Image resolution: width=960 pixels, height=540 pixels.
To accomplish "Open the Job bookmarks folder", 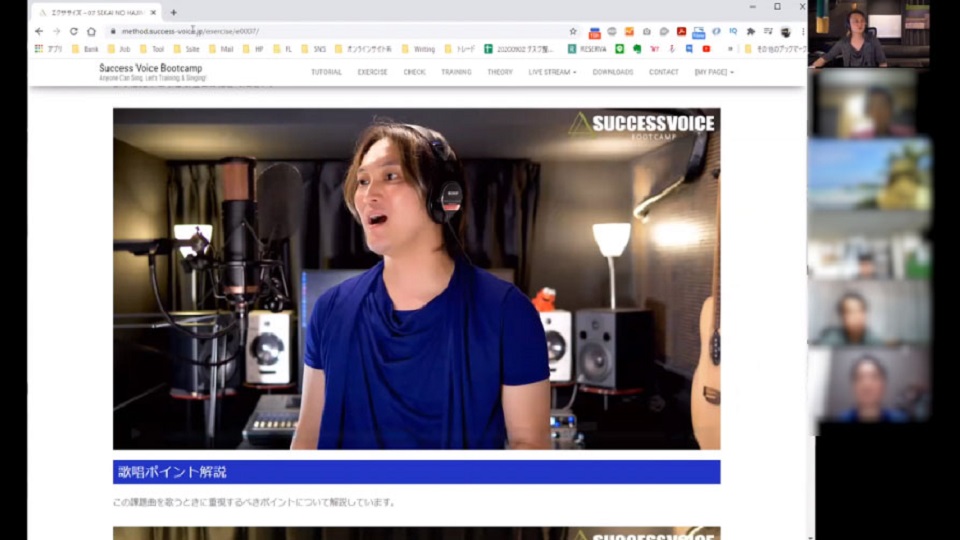I will tap(119, 49).
